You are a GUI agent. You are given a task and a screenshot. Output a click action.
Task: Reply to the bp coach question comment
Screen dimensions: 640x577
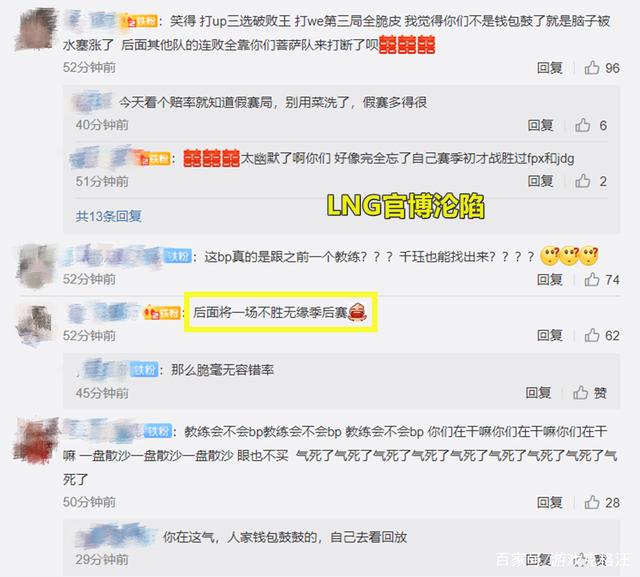[x=549, y=279]
